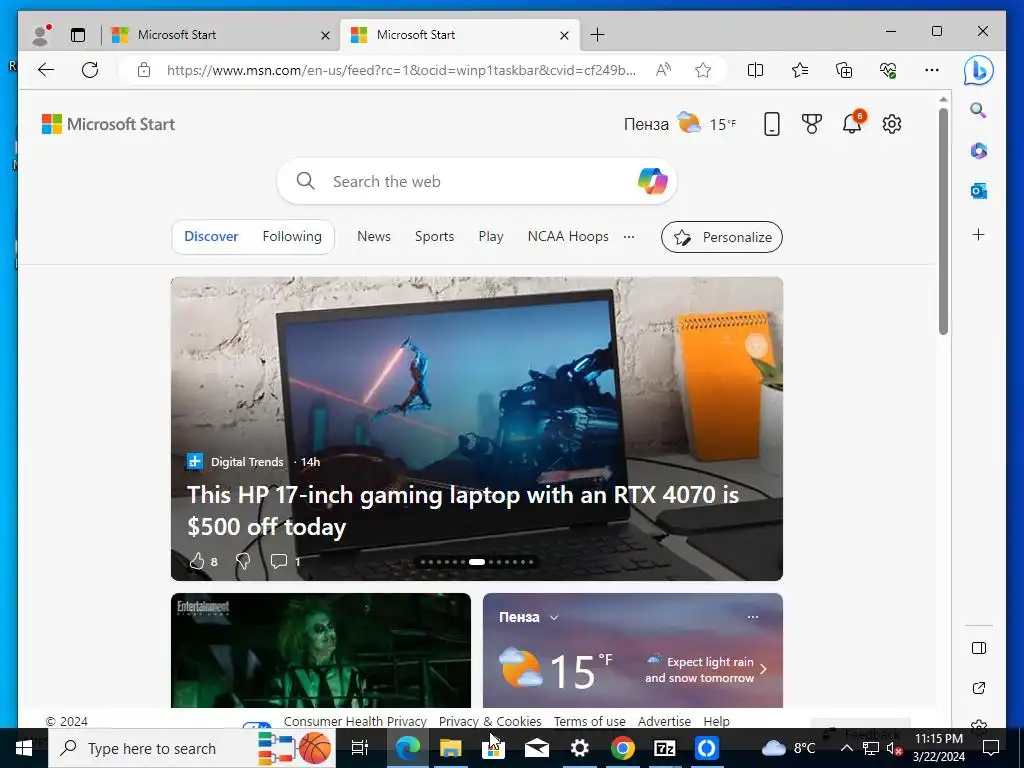Open the Consumer Health Privacy link
Screen dimensions: 1024x768
[355, 721]
